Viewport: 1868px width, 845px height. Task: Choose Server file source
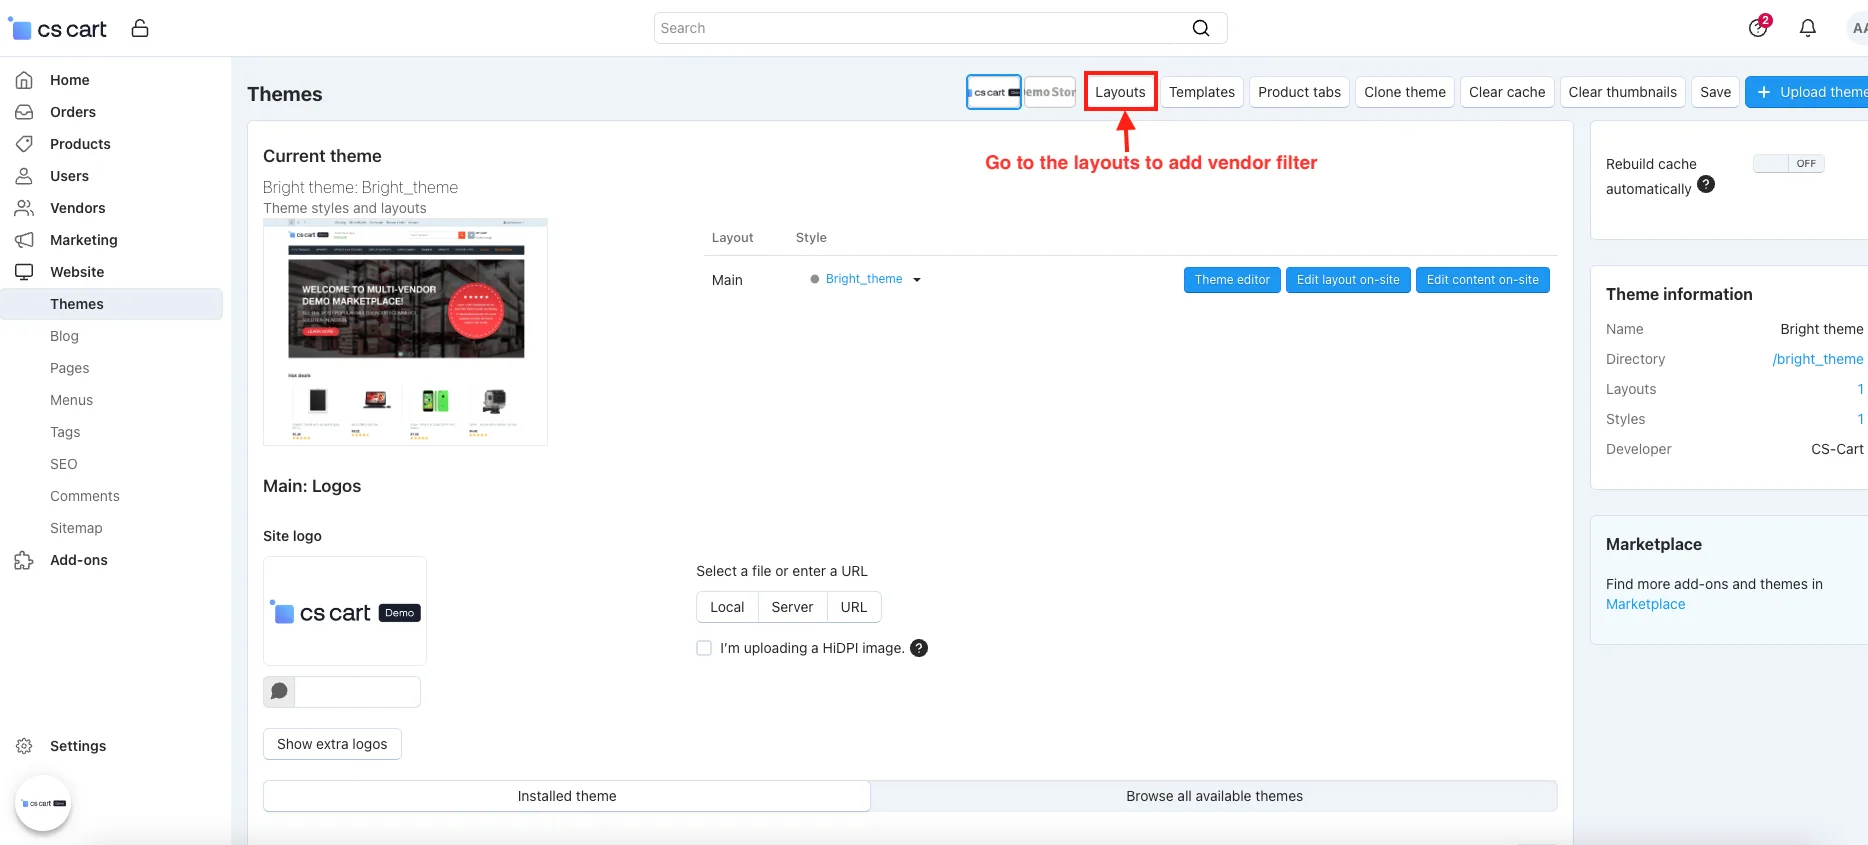click(x=792, y=607)
